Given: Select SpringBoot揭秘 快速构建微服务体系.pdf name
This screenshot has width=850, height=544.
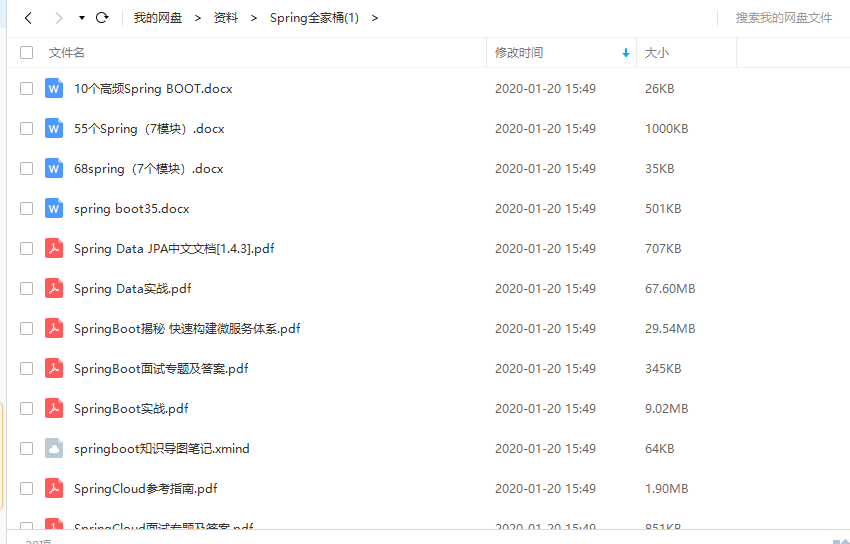Looking at the screenshot, I should tap(187, 329).
